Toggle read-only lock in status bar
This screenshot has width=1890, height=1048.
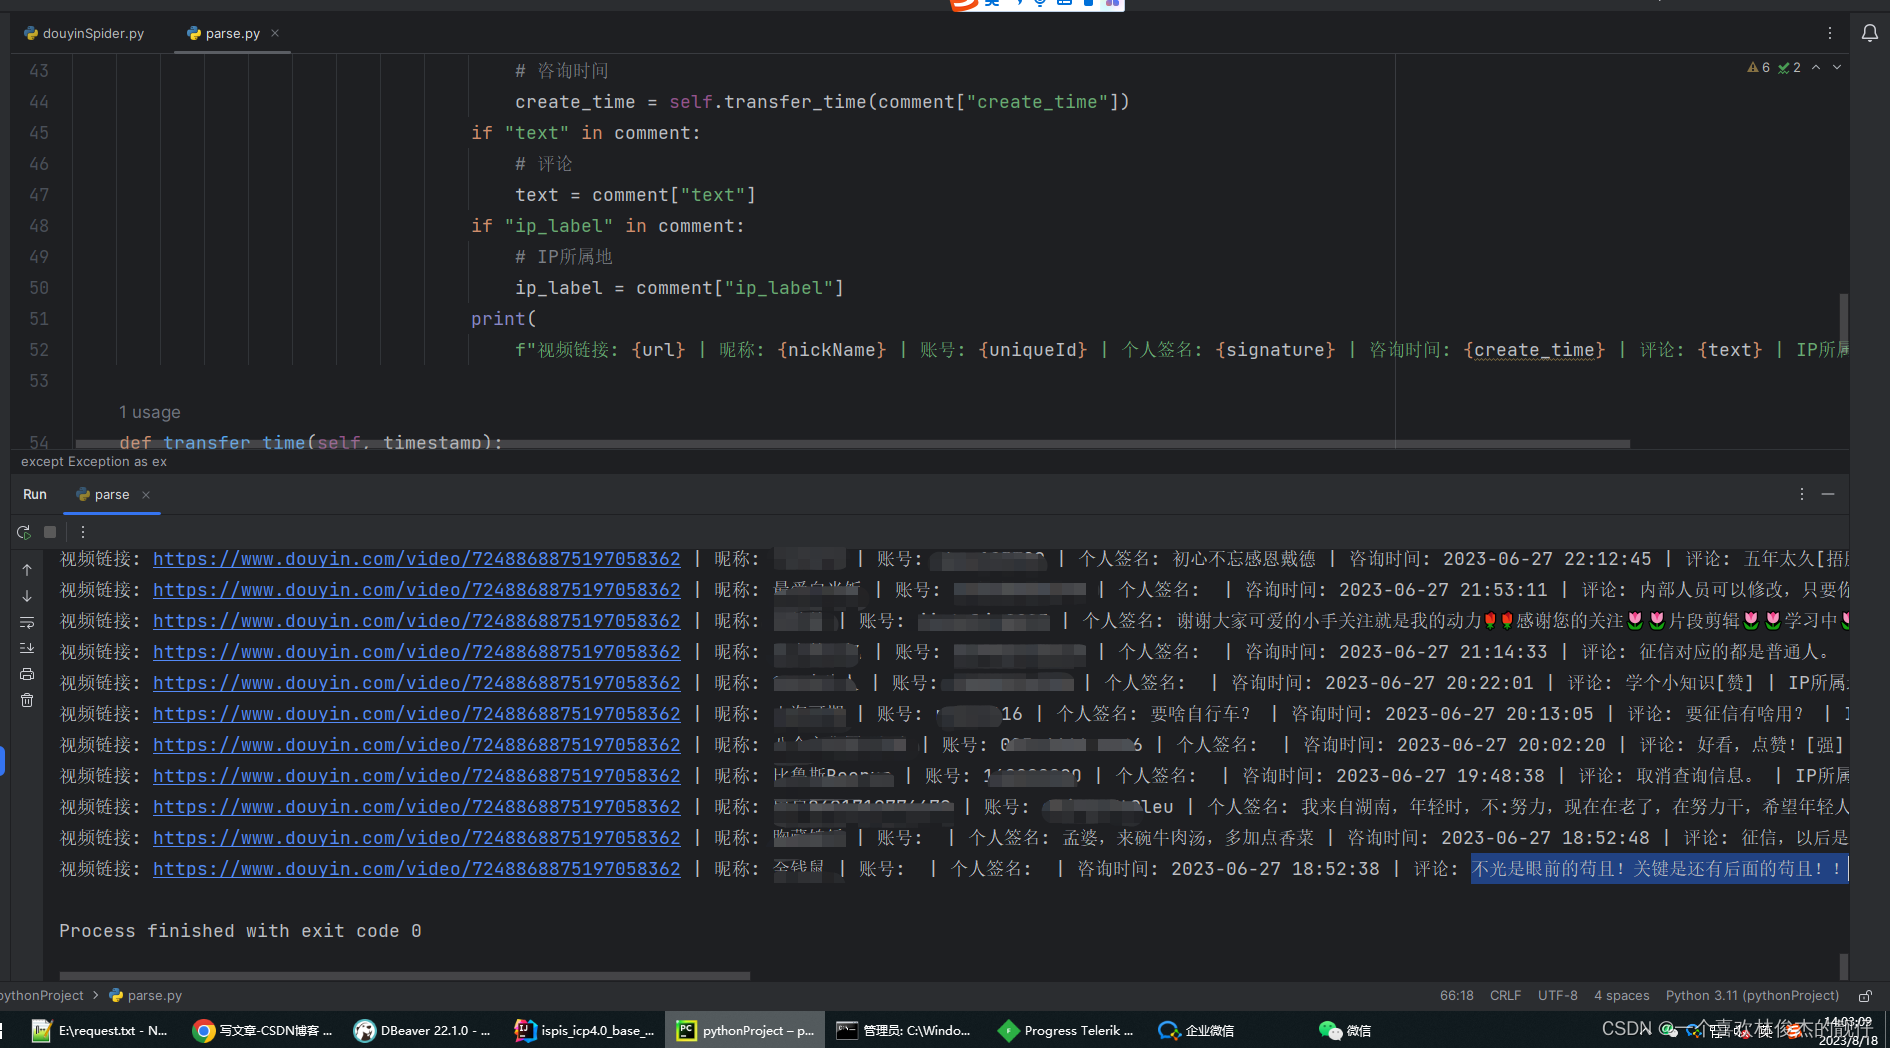coord(1865,995)
